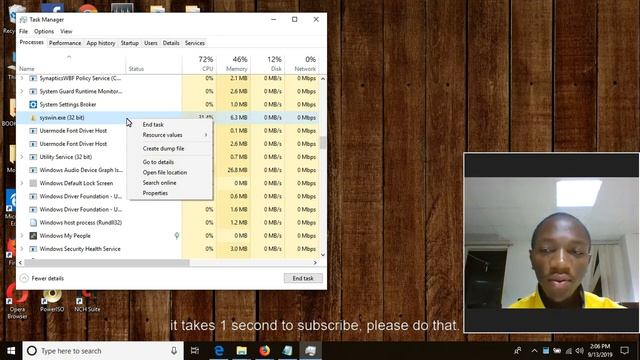Switch to the Services tab
The height and width of the screenshot is (360, 640).
point(195,43)
